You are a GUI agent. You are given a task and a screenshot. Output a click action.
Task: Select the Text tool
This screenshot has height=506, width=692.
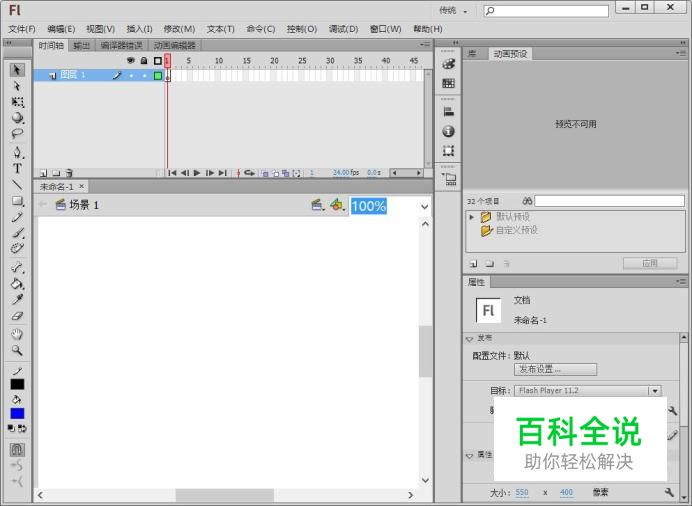pos(17,169)
